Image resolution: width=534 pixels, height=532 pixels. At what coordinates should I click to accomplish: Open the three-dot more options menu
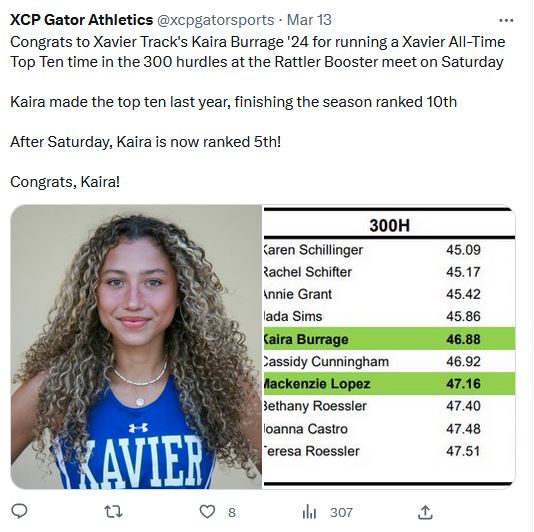pyautogui.click(x=506, y=20)
